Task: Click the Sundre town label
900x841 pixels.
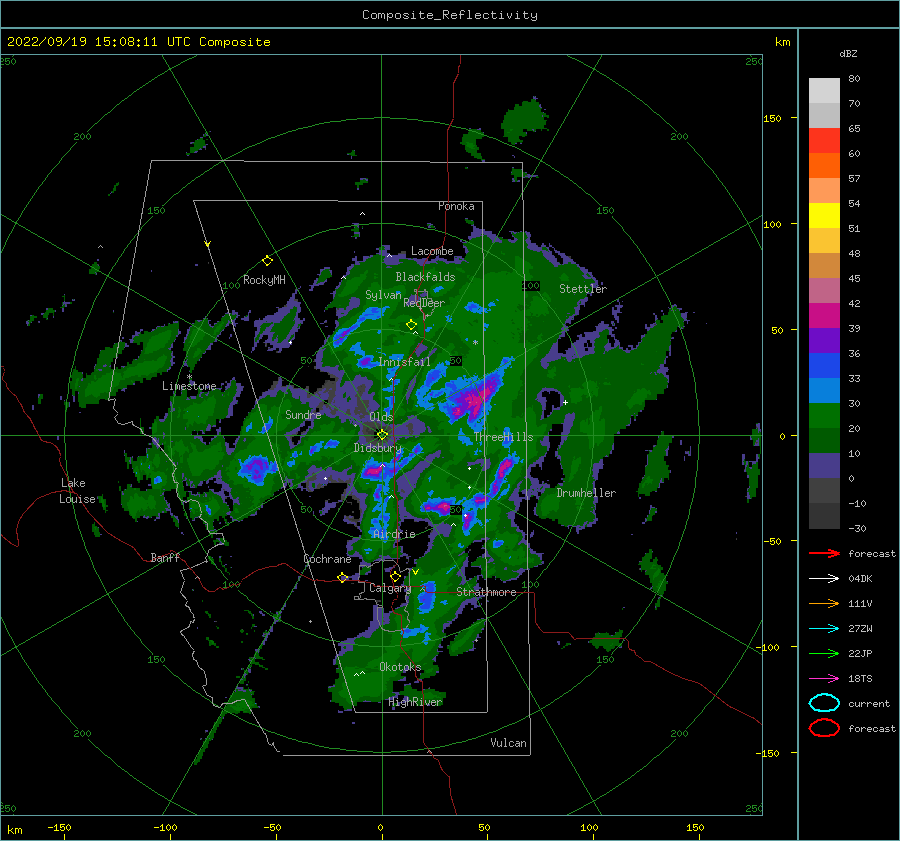Action: point(303,414)
